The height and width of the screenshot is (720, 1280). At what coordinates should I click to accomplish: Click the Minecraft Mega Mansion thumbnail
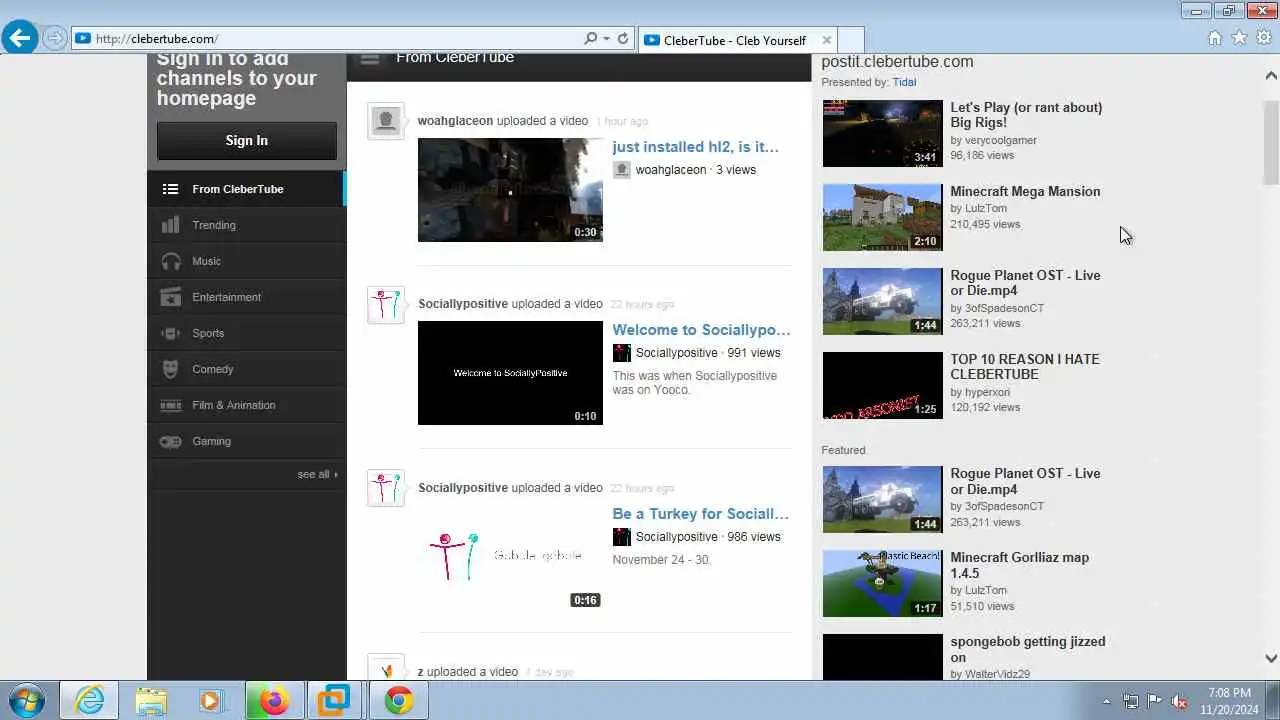click(x=883, y=217)
